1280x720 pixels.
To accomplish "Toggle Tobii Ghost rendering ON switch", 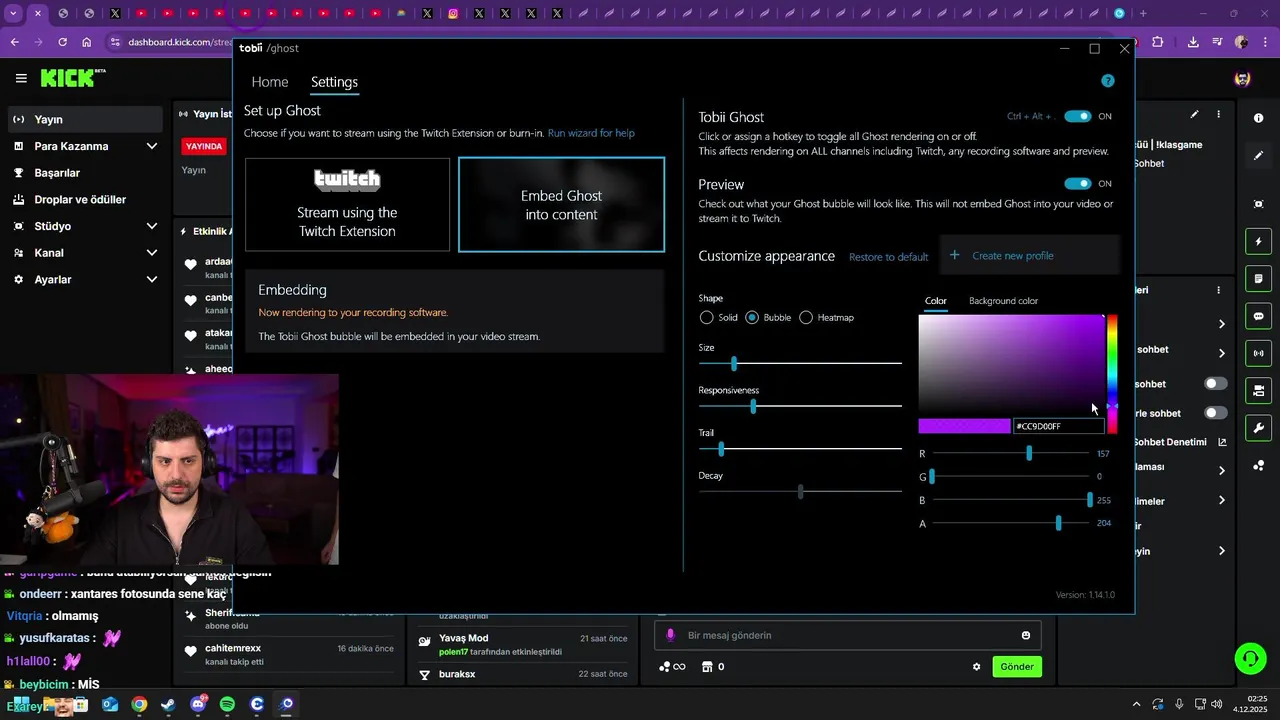I will pyautogui.click(x=1077, y=116).
